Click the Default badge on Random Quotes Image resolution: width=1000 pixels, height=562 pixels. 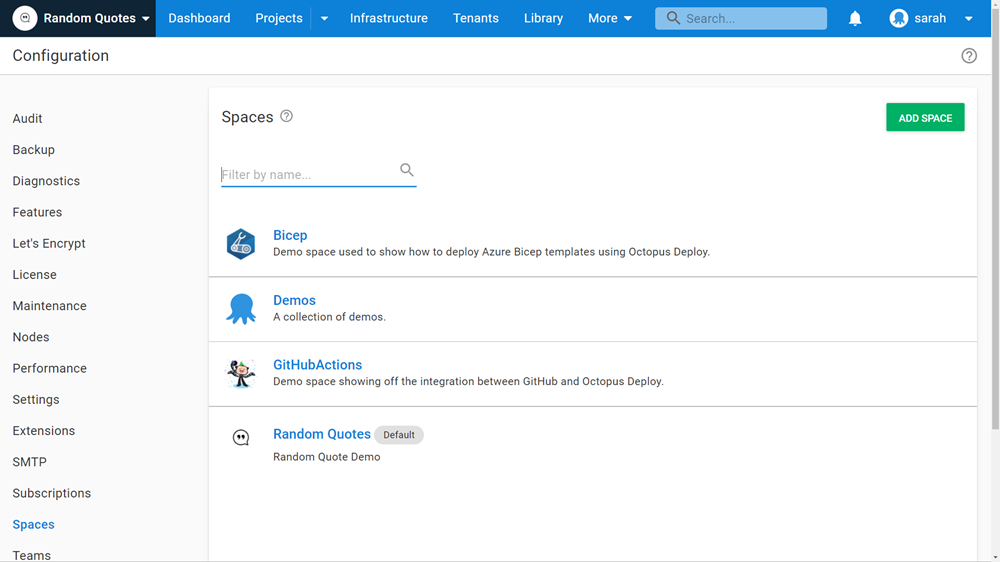point(399,435)
